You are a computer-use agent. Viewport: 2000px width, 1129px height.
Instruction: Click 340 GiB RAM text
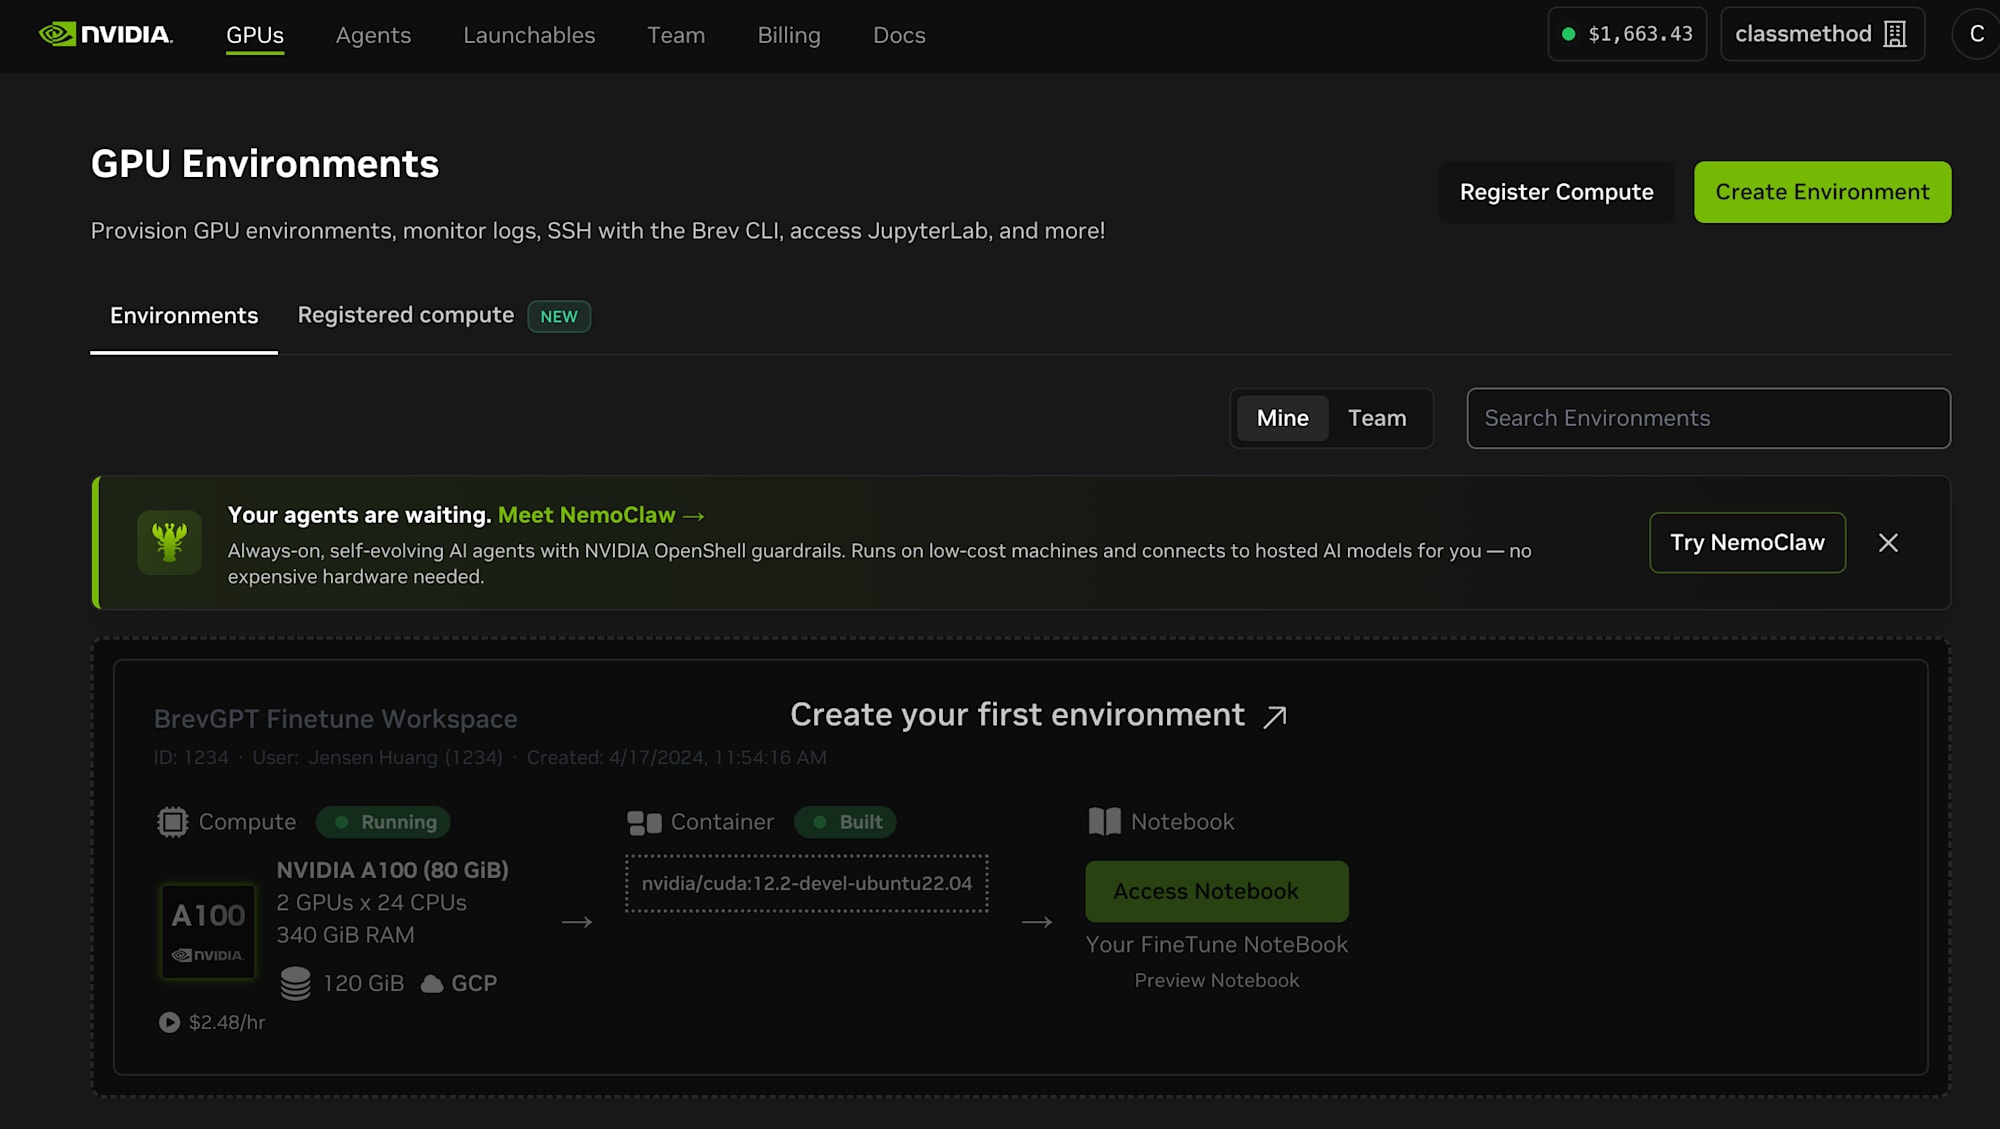[x=345, y=935]
